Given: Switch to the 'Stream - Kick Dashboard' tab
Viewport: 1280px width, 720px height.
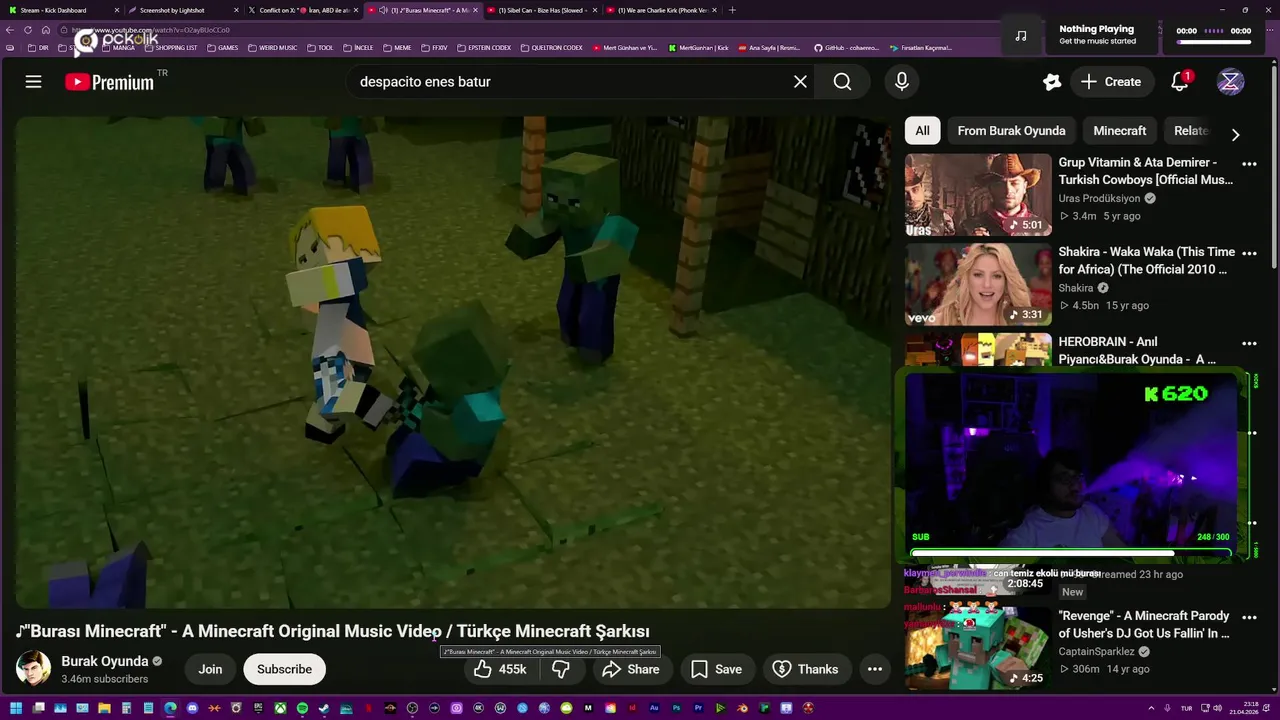Looking at the screenshot, I should pyautogui.click(x=62, y=10).
